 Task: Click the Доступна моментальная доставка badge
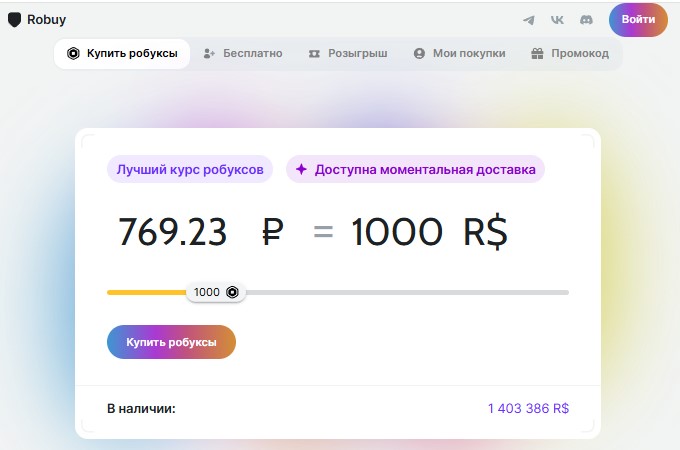(x=415, y=169)
